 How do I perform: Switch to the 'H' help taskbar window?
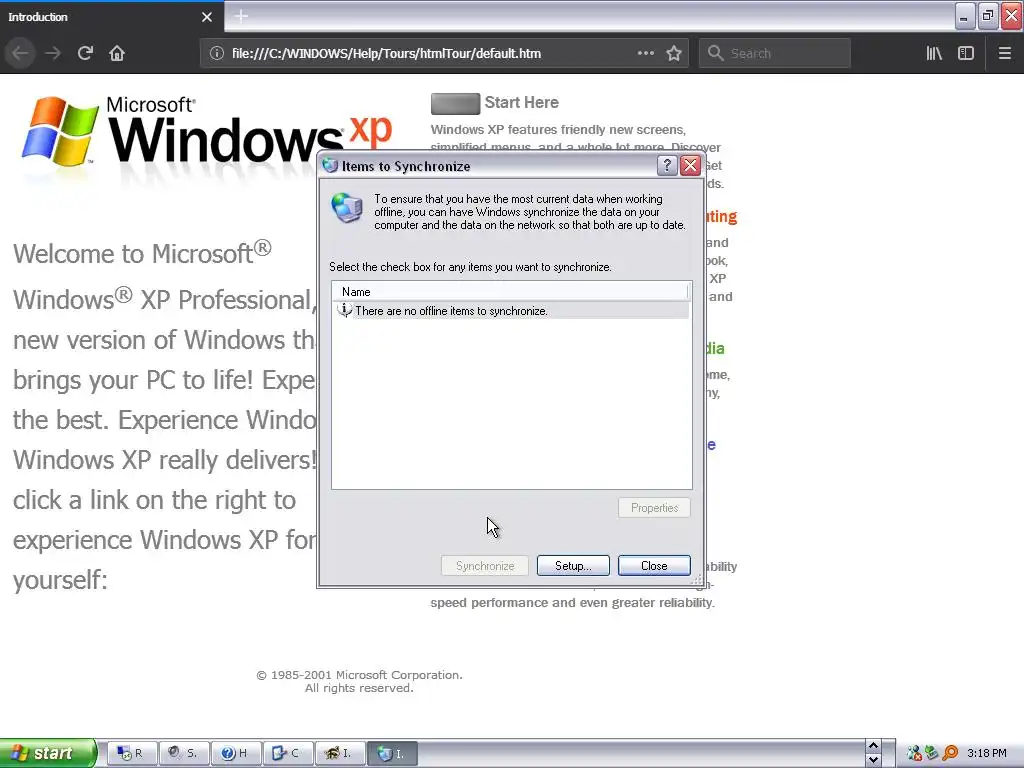pyautogui.click(x=236, y=753)
